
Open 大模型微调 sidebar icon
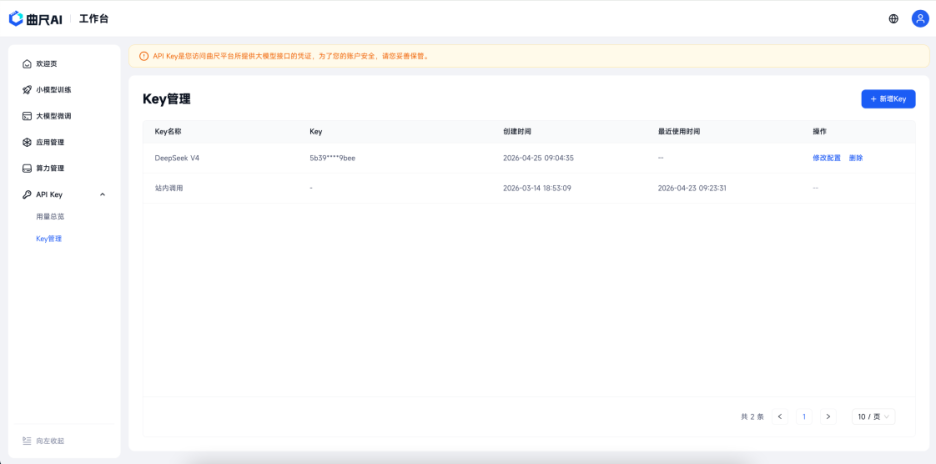[x=27, y=116]
